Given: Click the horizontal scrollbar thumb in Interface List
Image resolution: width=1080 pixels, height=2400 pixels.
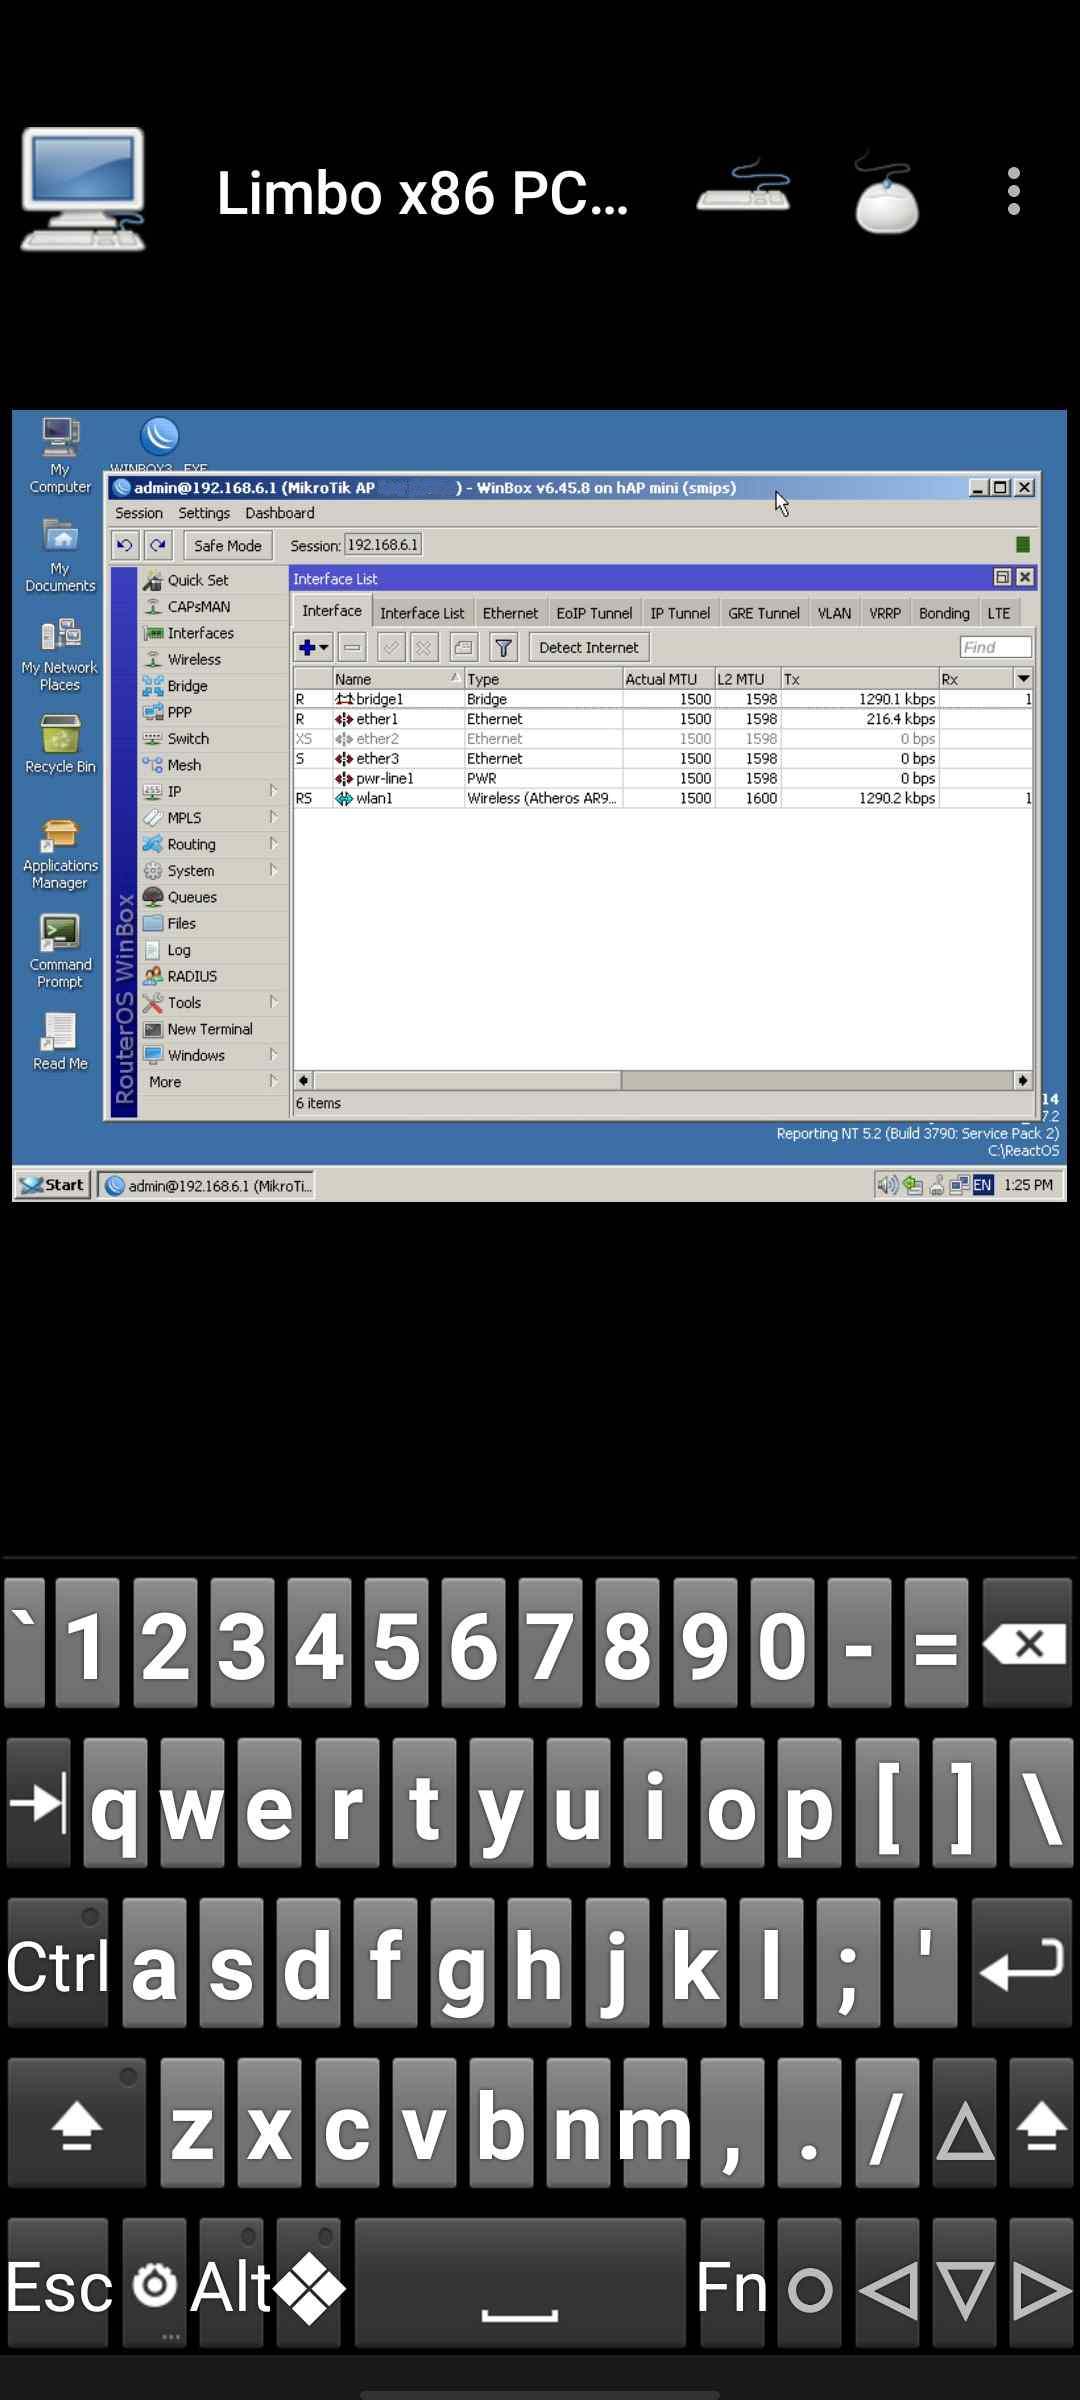Looking at the screenshot, I should tap(467, 1080).
